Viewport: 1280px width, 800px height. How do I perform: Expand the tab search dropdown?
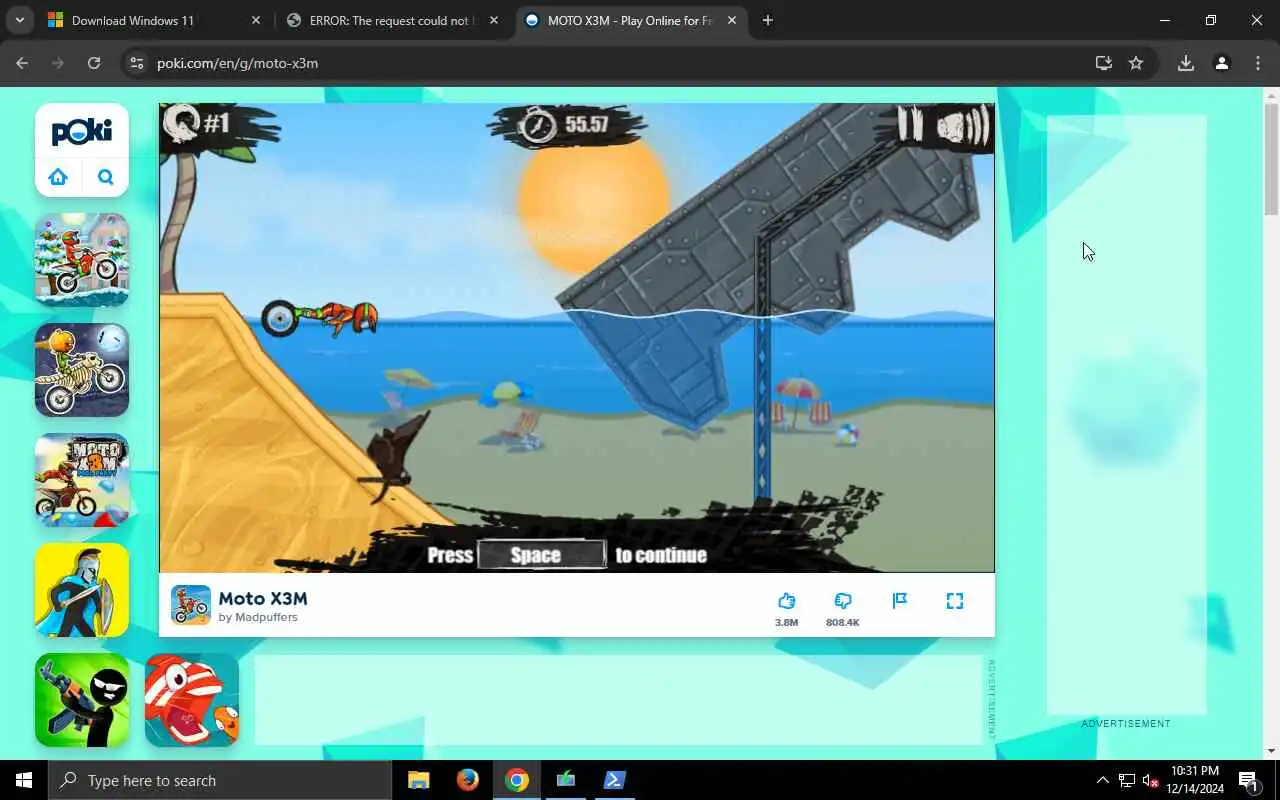[19, 20]
